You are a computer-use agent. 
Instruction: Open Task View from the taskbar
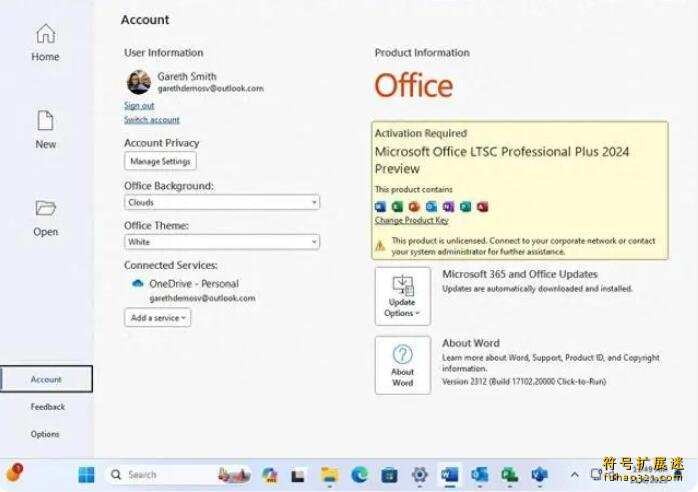click(298, 476)
